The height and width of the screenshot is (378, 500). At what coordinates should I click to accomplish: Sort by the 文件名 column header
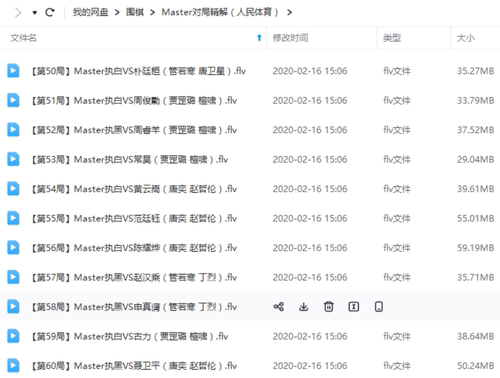click(x=23, y=38)
